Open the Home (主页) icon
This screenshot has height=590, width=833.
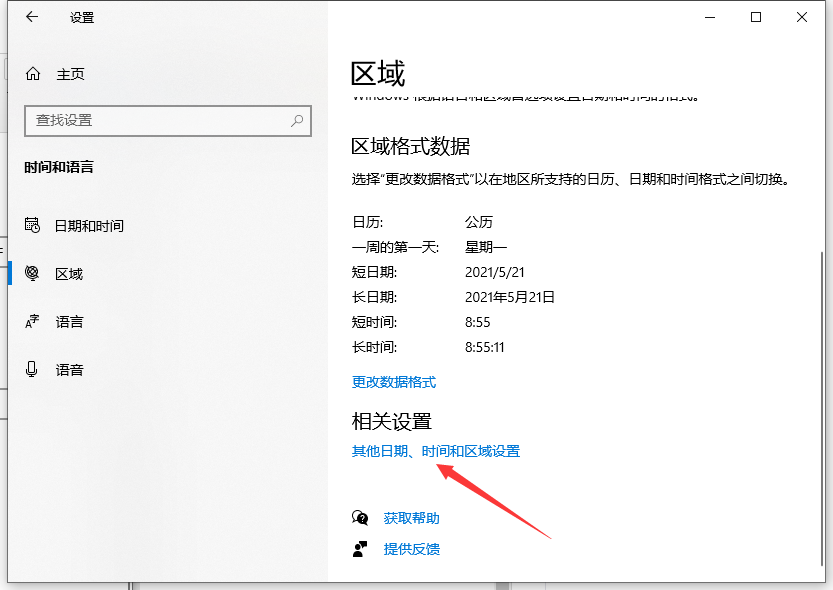click(33, 74)
